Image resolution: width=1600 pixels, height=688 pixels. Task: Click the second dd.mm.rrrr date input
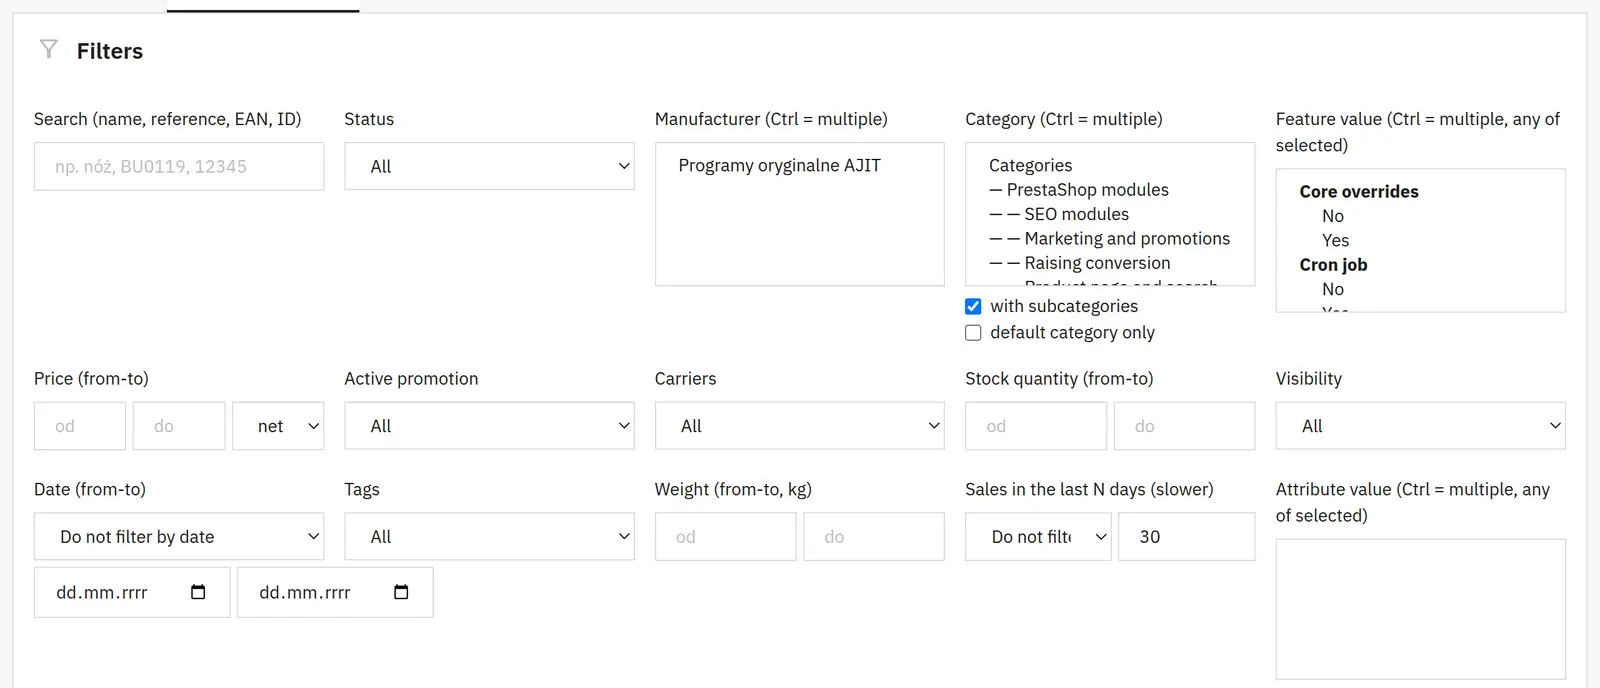point(335,592)
